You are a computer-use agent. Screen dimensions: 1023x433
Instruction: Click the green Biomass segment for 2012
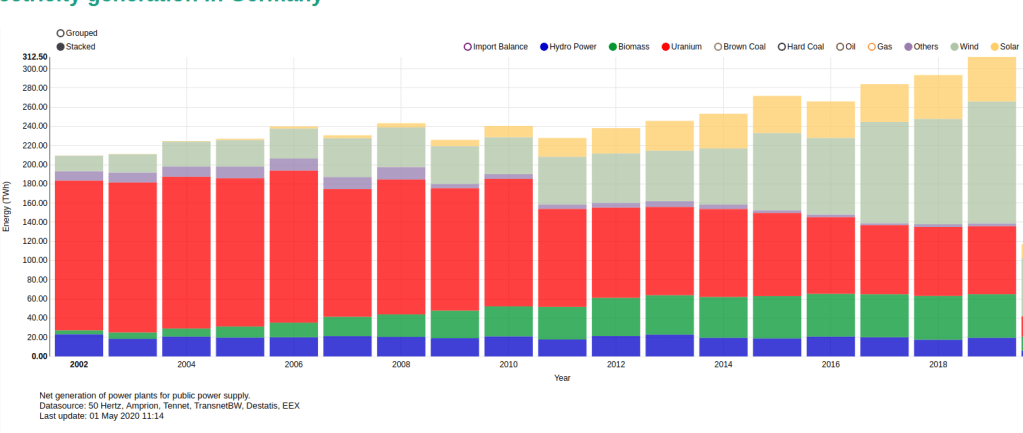point(615,316)
